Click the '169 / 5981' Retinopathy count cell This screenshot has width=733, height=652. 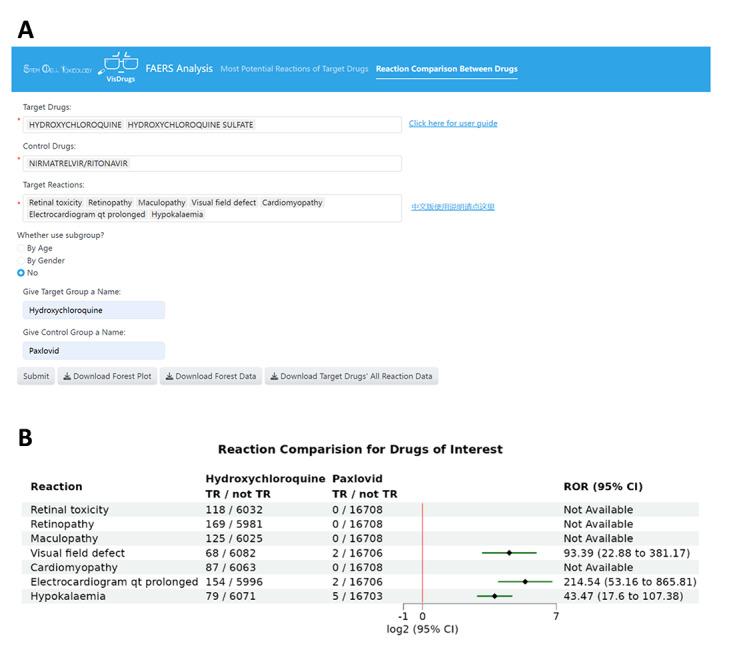coord(234,524)
